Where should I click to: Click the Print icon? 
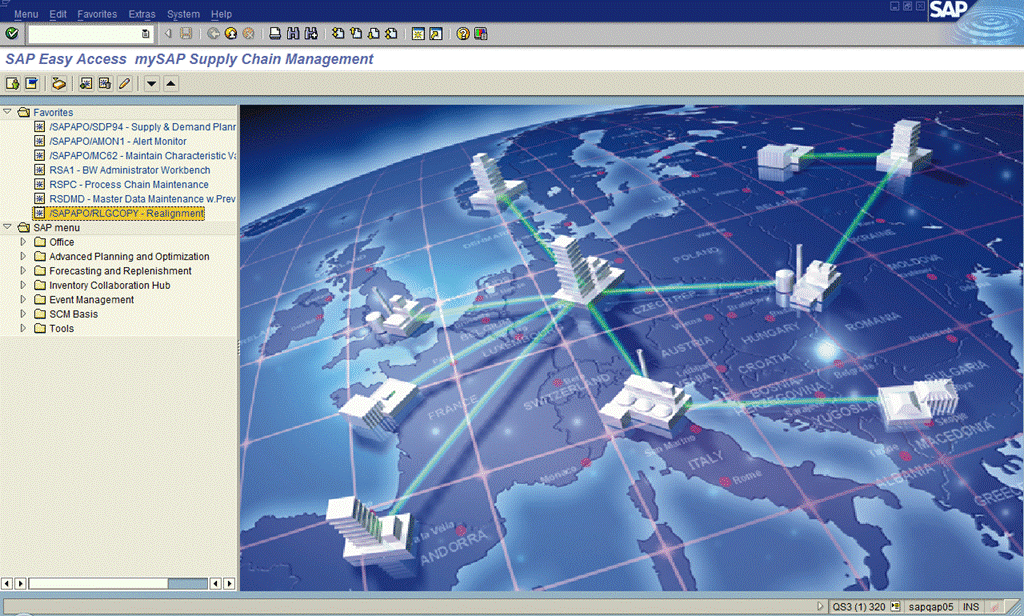click(x=276, y=33)
